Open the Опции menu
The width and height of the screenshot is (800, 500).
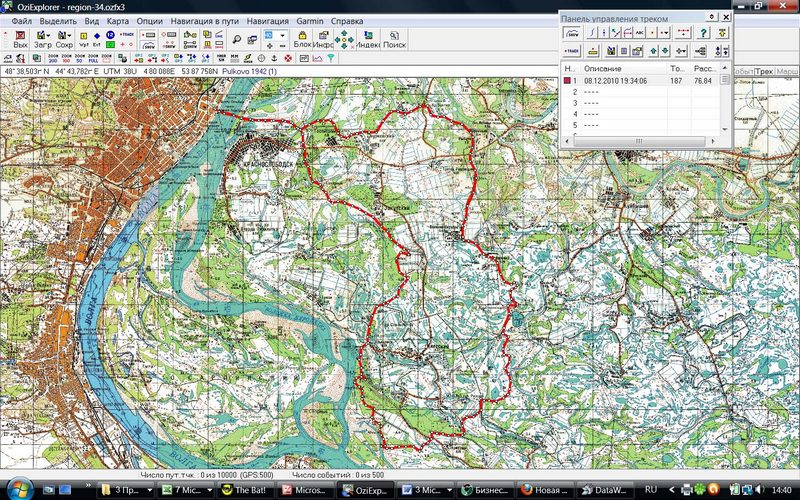[149, 21]
